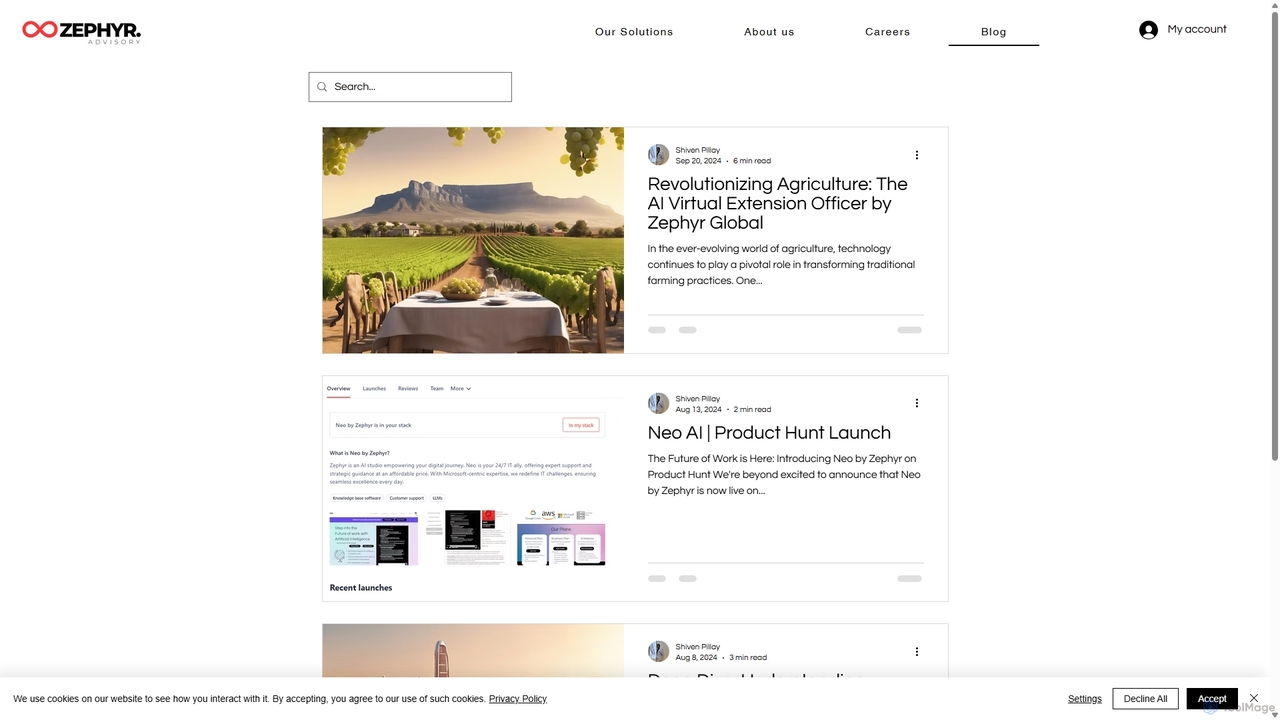Image resolution: width=1280 pixels, height=720 pixels.
Task: Click the '2 min read' label
Action: (x=752, y=410)
